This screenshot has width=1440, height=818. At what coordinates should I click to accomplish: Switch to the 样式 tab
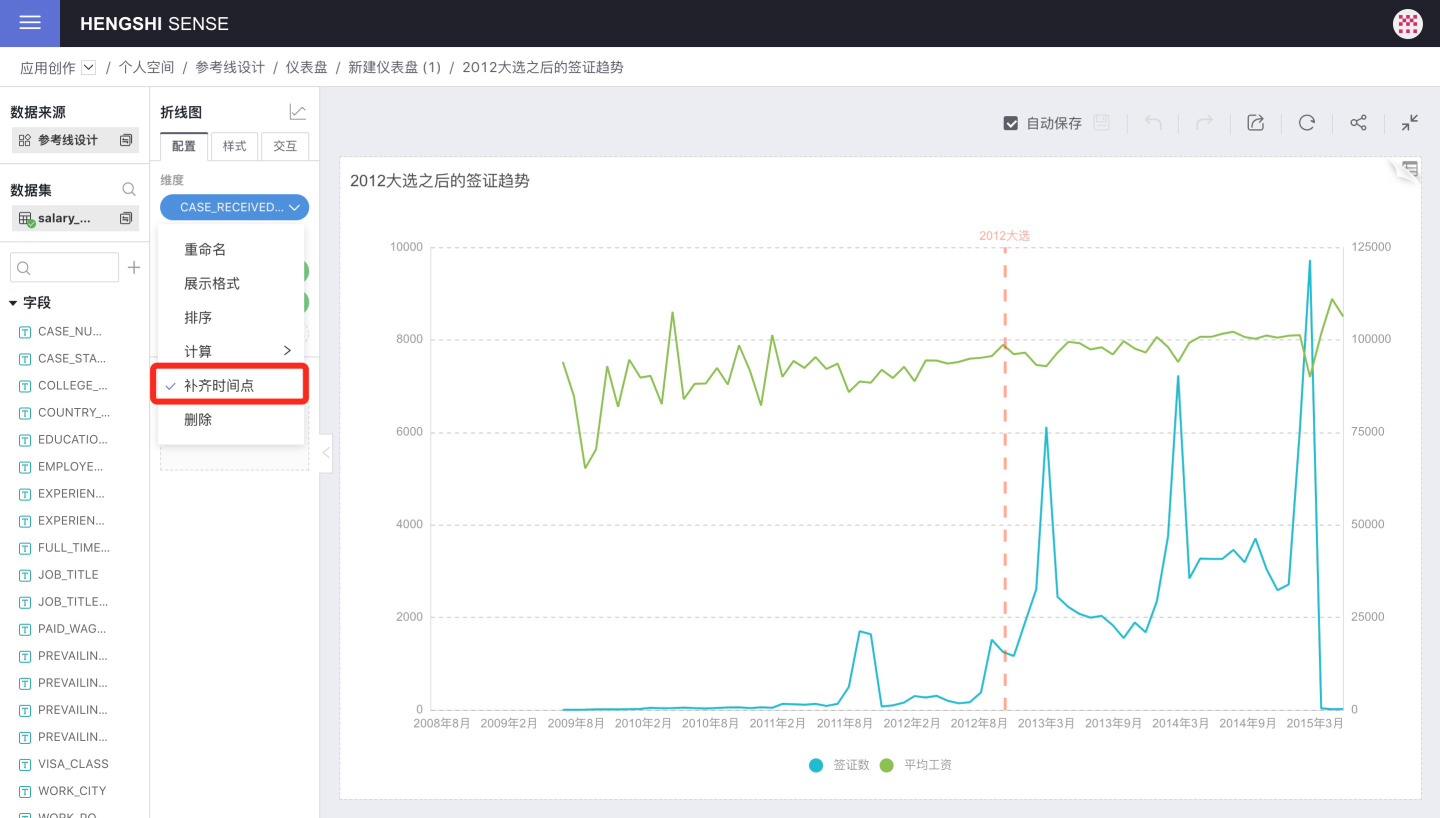click(234, 146)
